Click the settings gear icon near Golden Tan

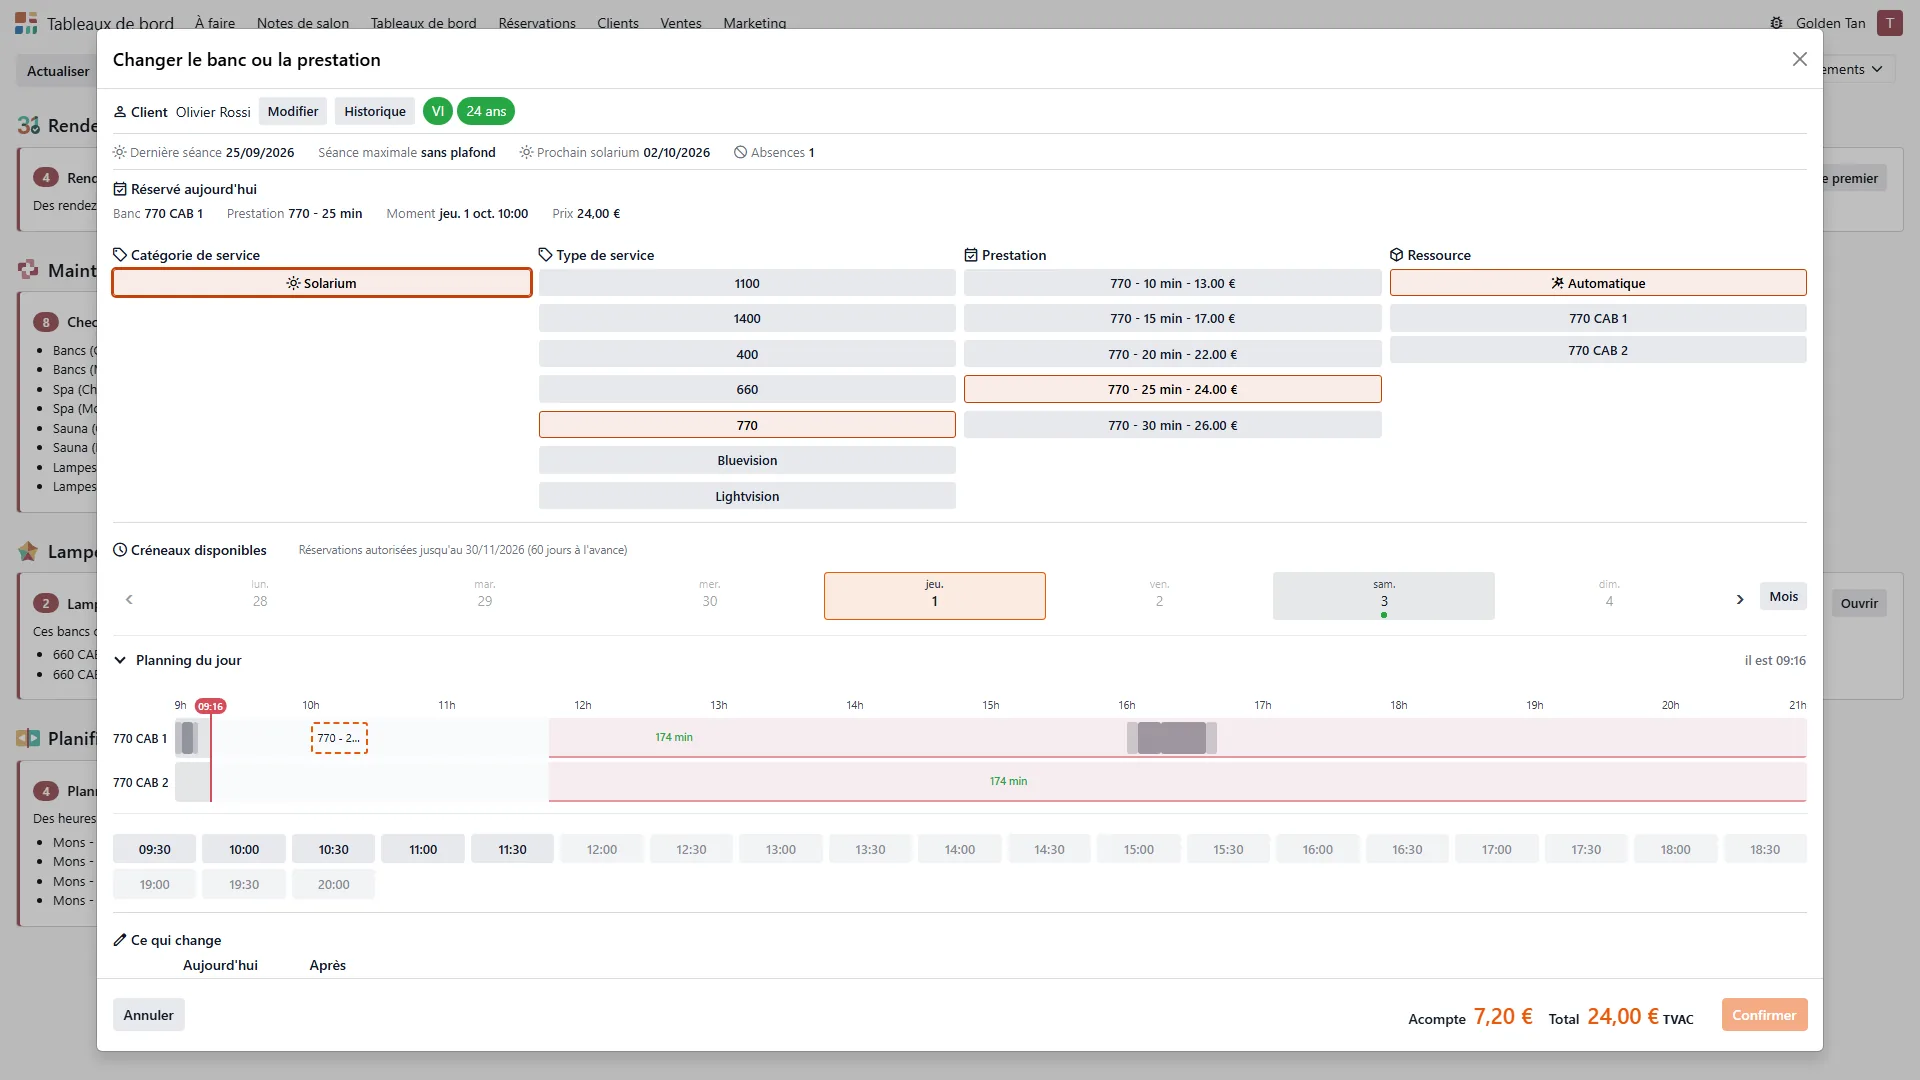point(1776,23)
